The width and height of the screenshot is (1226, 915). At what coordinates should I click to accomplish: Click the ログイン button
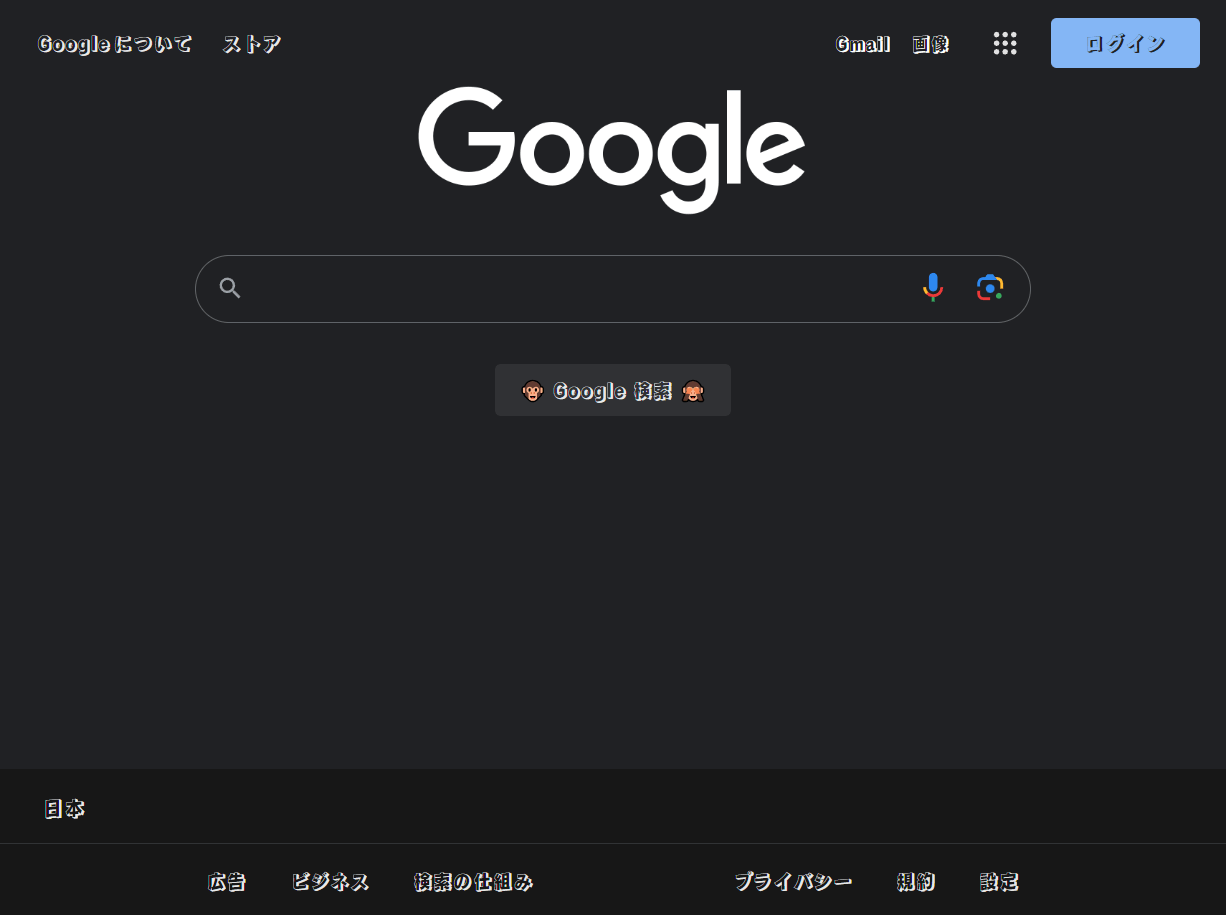[1125, 43]
